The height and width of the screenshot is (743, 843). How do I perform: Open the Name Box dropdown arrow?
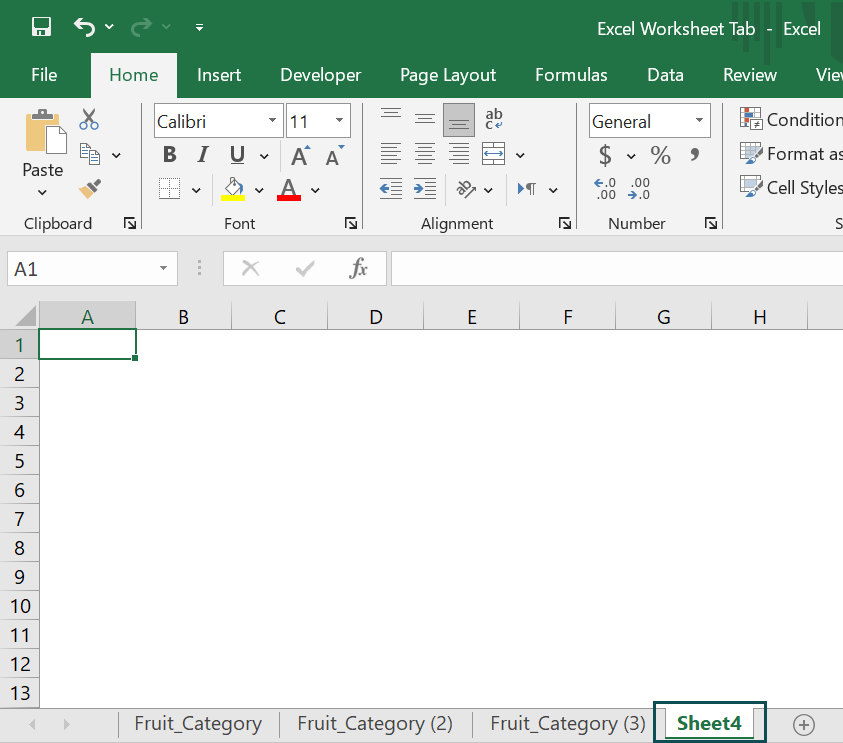click(163, 269)
